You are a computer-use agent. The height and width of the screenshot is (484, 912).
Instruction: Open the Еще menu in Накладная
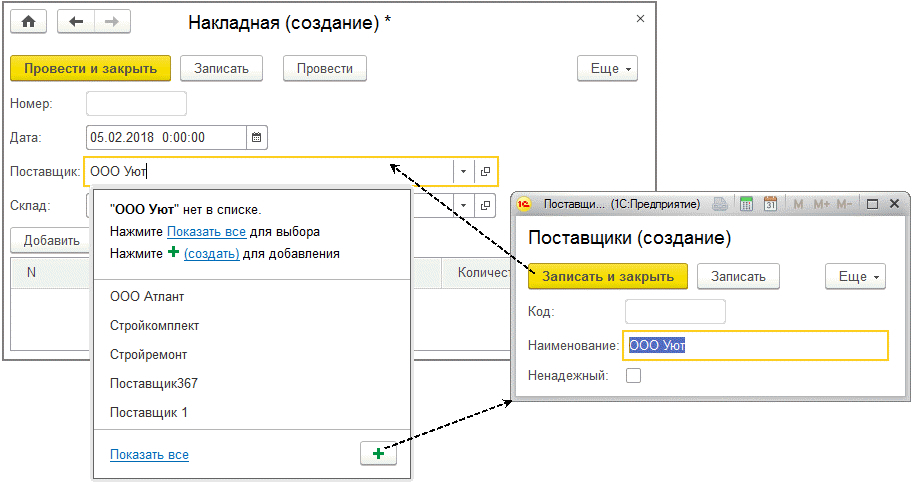coord(607,68)
